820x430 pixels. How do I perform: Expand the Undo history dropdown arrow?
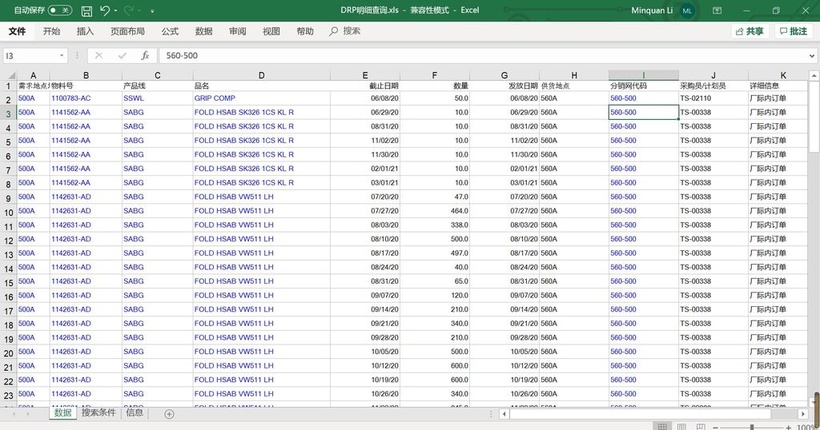[x=118, y=10]
